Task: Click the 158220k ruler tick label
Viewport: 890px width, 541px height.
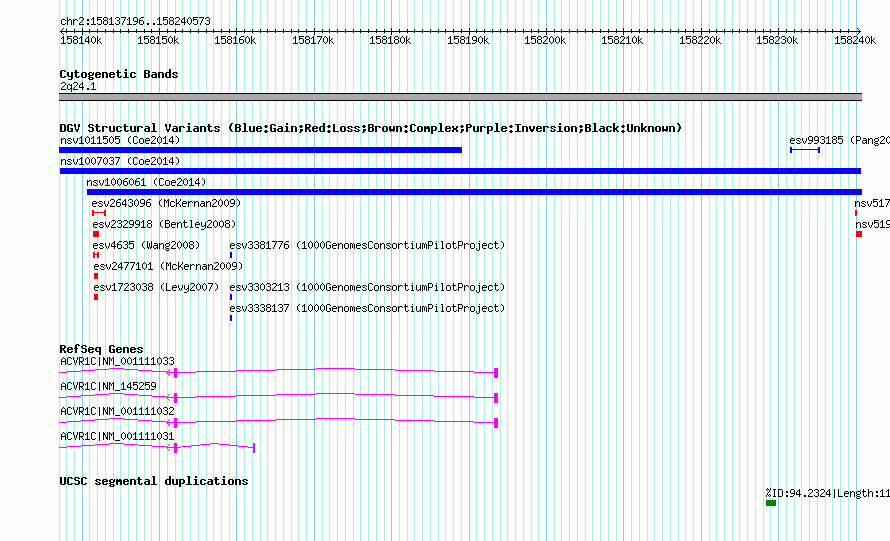Action: [x=700, y=40]
